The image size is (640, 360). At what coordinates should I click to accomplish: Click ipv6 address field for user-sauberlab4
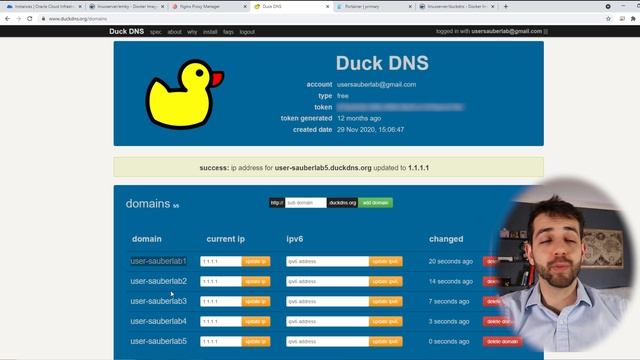(x=327, y=321)
